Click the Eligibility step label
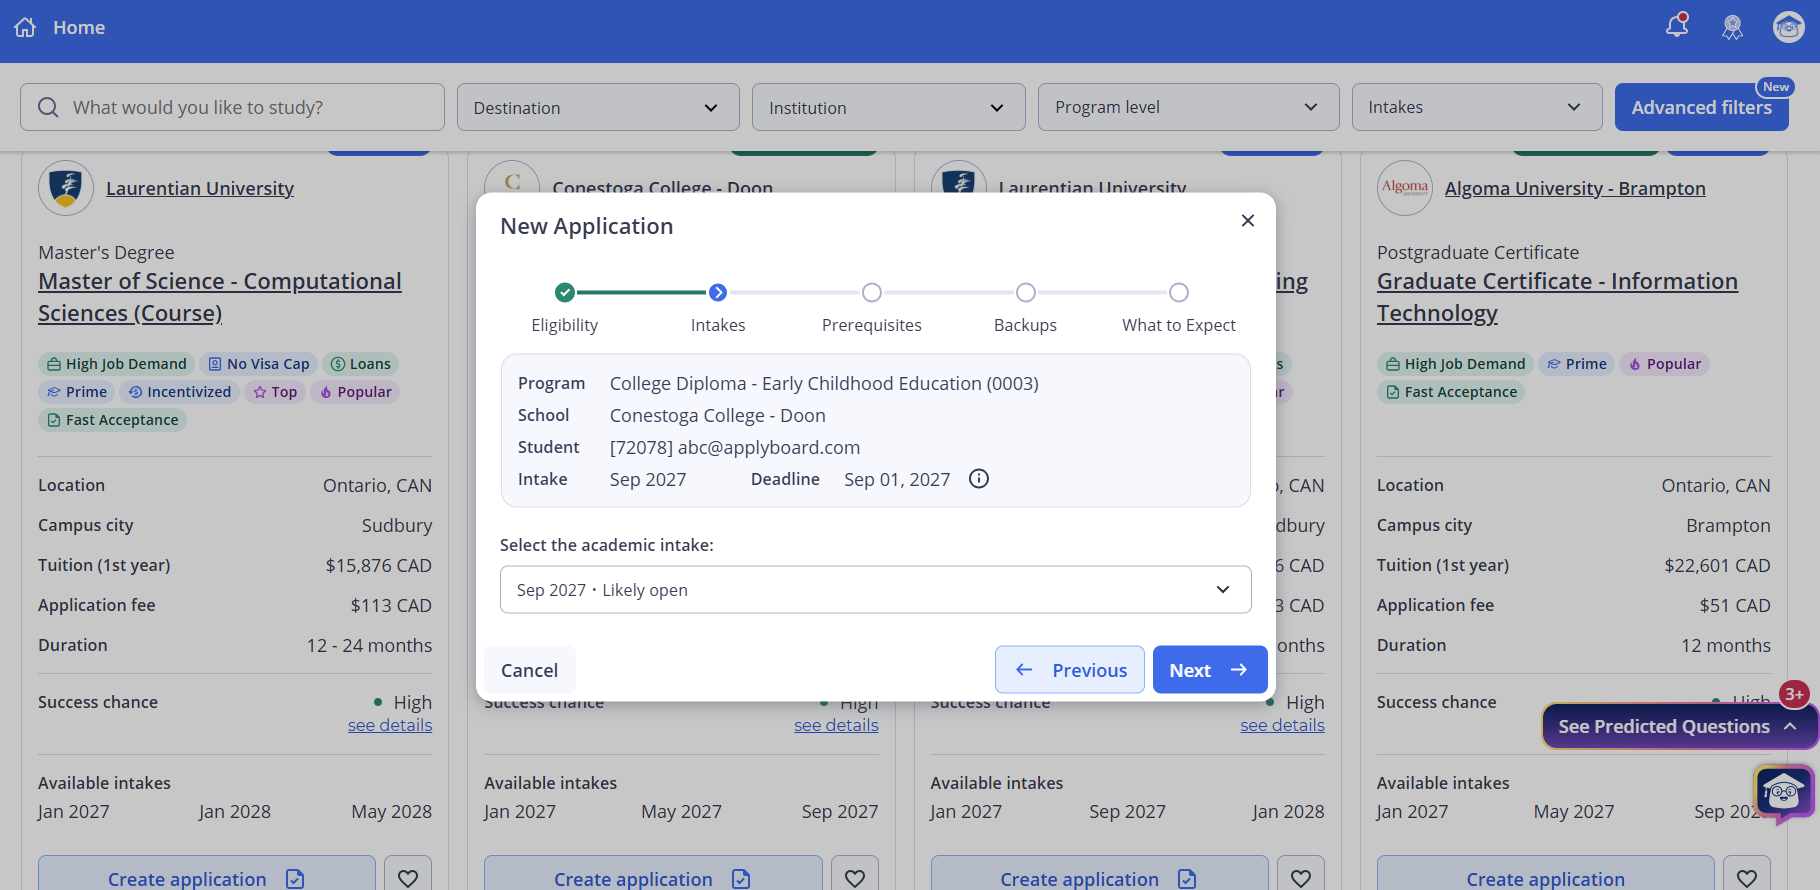 (565, 325)
